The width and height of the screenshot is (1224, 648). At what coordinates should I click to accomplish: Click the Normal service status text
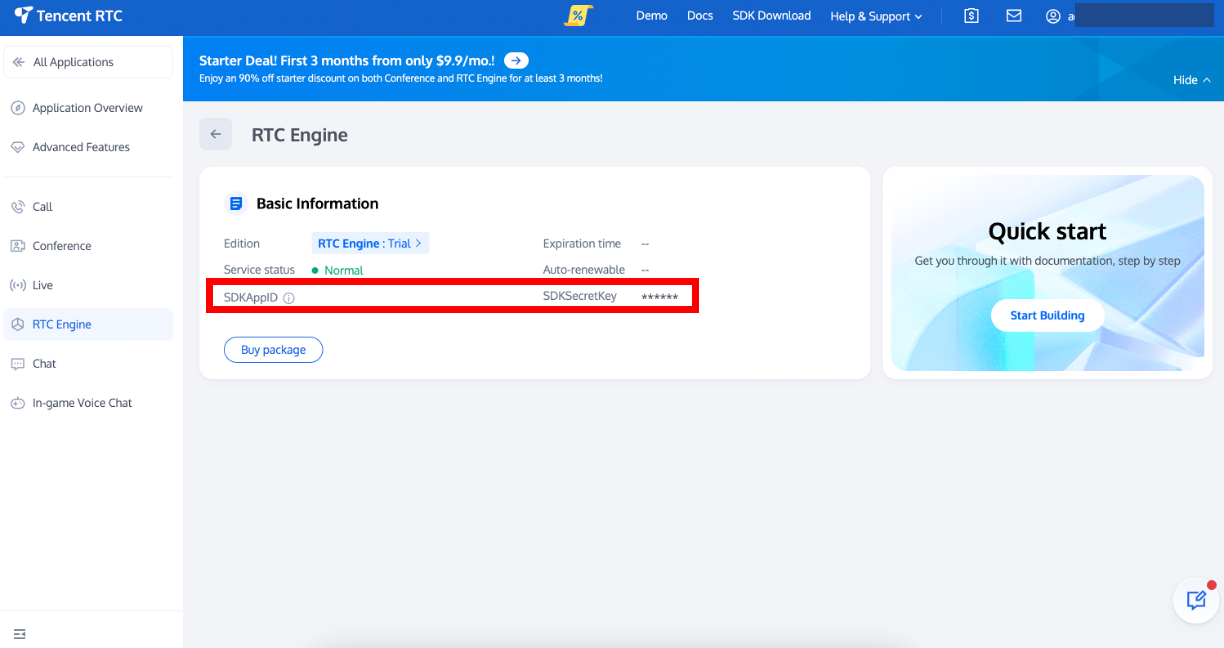coord(344,271)
